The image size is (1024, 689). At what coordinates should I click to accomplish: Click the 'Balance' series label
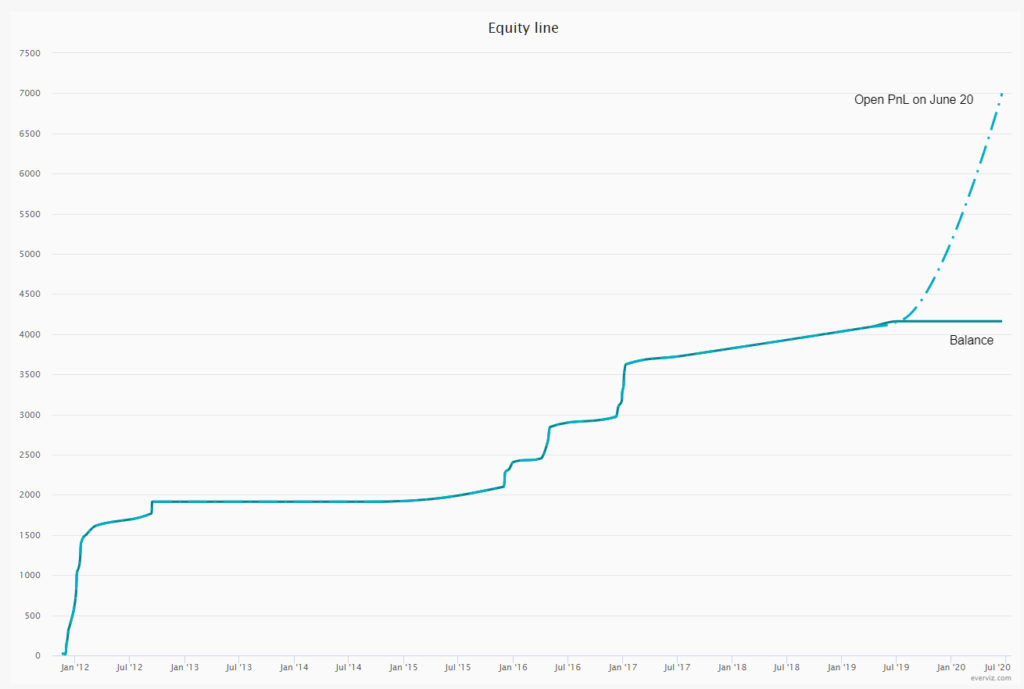(971, 340)
